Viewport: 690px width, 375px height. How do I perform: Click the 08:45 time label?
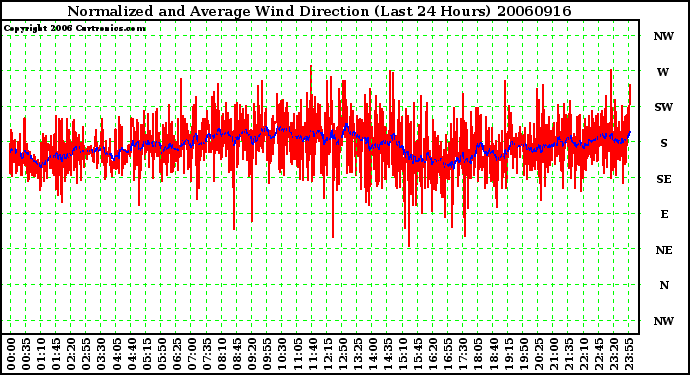pos(237,354)
